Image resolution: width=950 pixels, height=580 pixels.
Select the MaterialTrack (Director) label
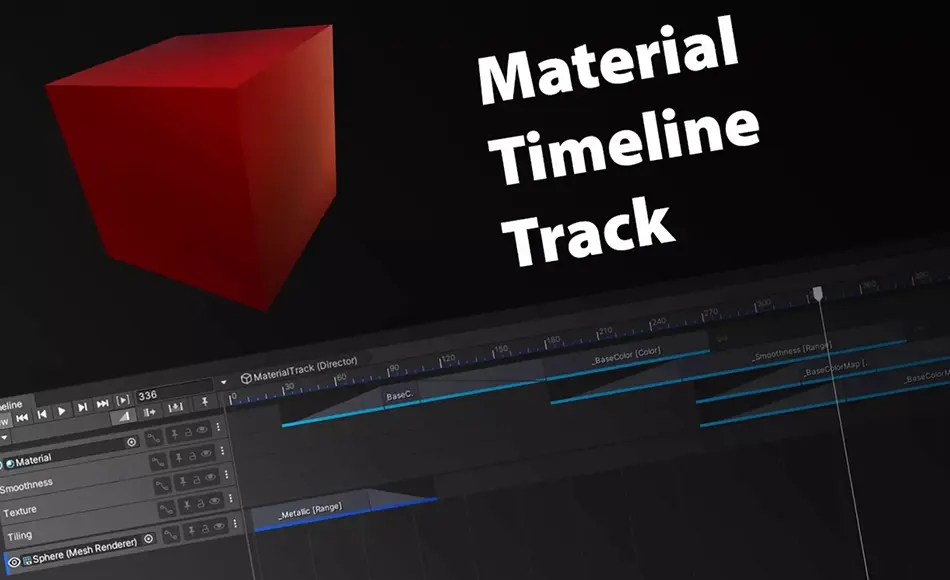[306, 368]
